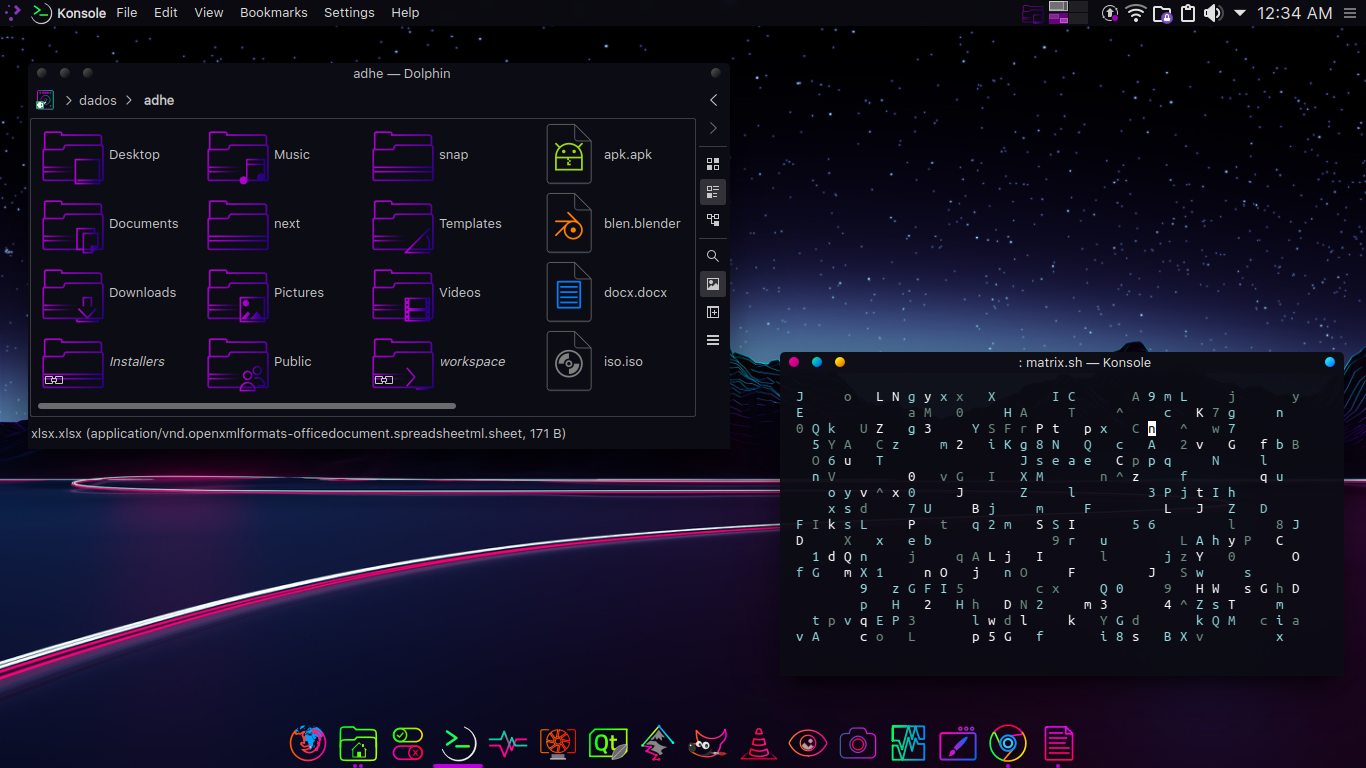Click Dolphin's split view button

713,312
